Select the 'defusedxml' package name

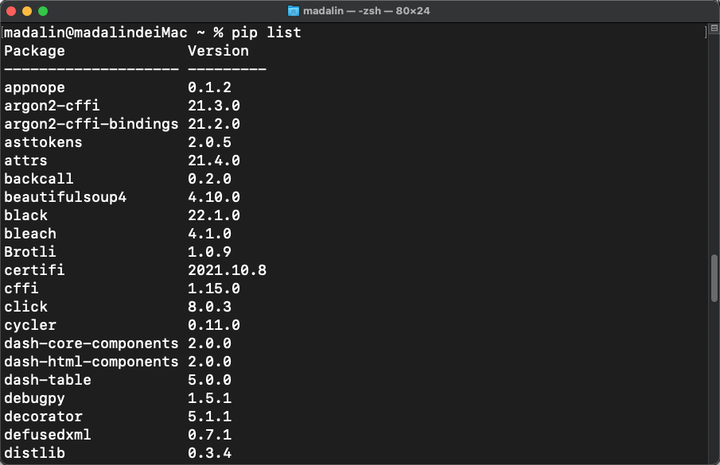[48, 435]
